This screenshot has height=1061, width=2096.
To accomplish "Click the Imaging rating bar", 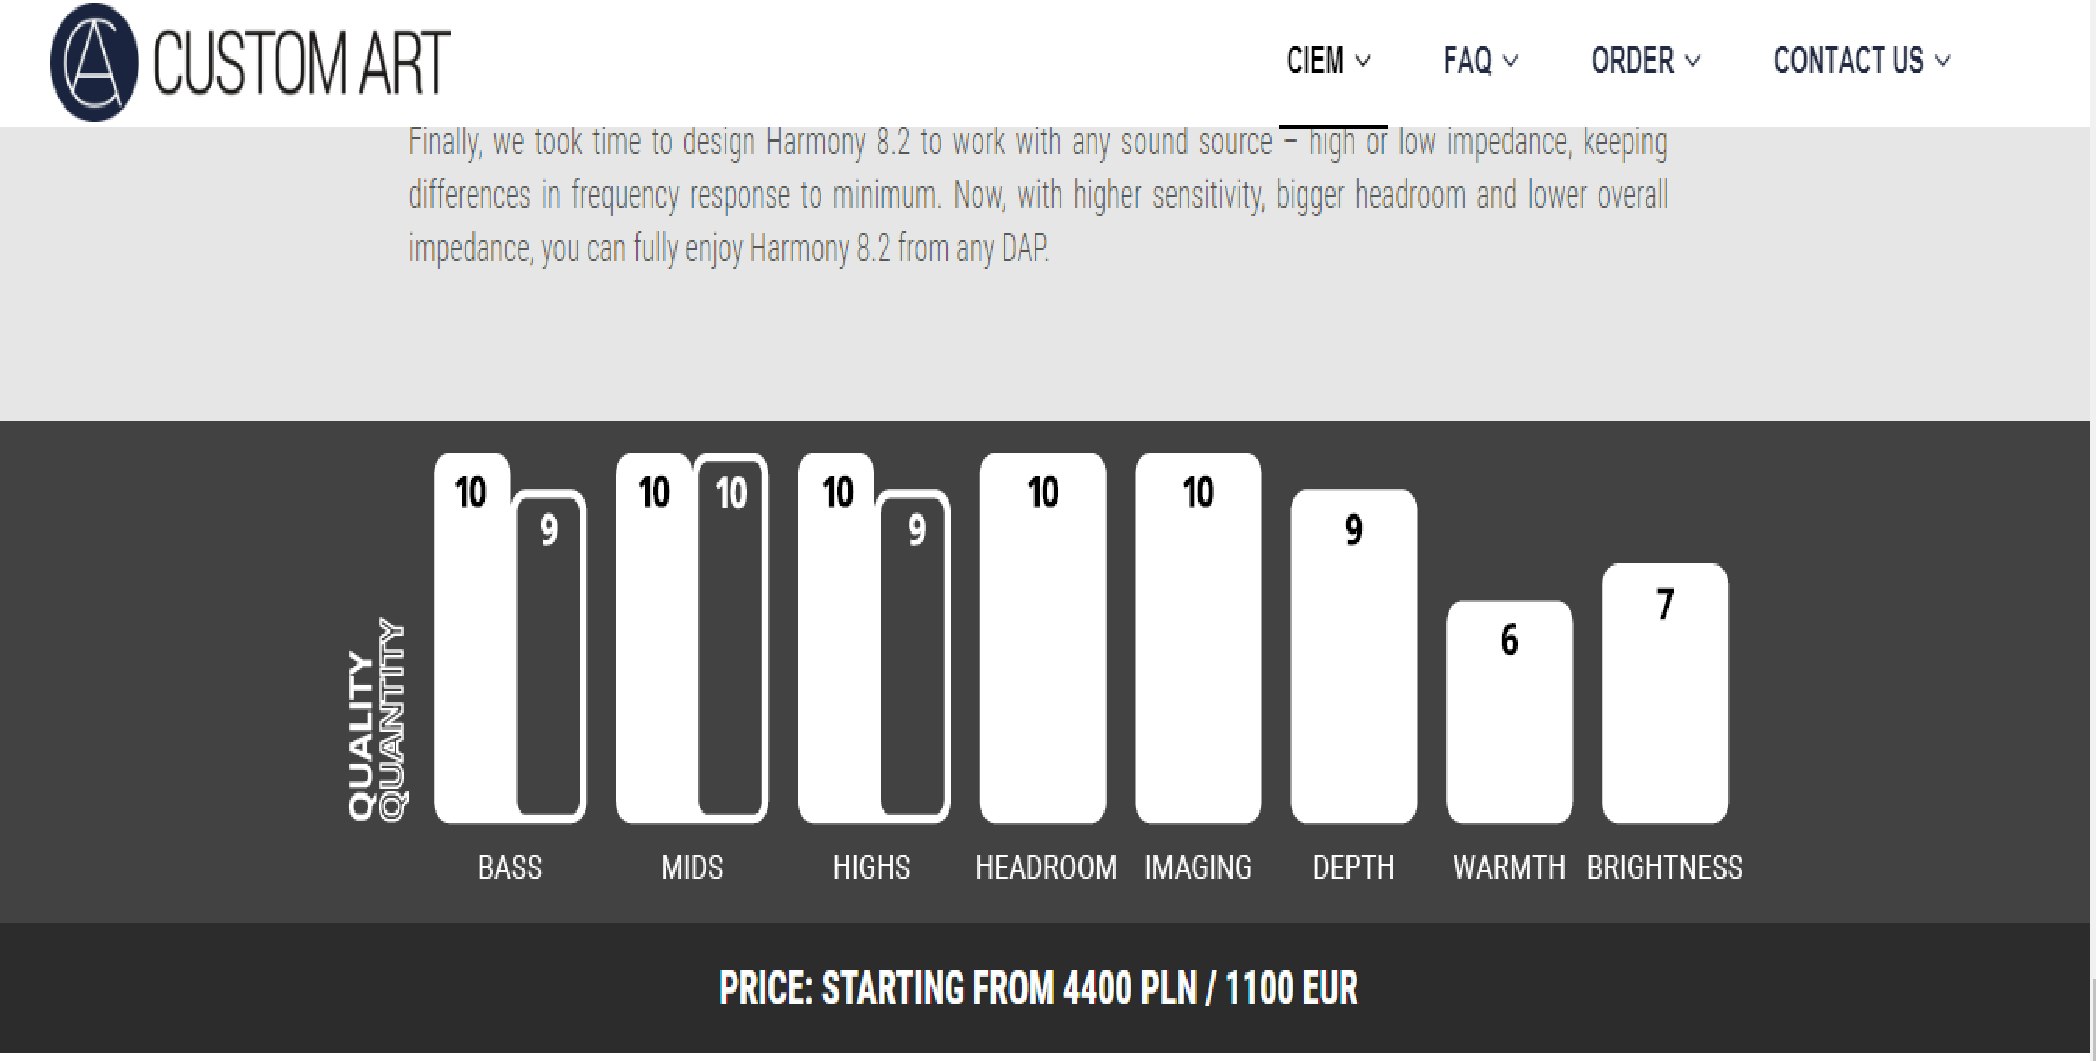I will click(1198, 640).
